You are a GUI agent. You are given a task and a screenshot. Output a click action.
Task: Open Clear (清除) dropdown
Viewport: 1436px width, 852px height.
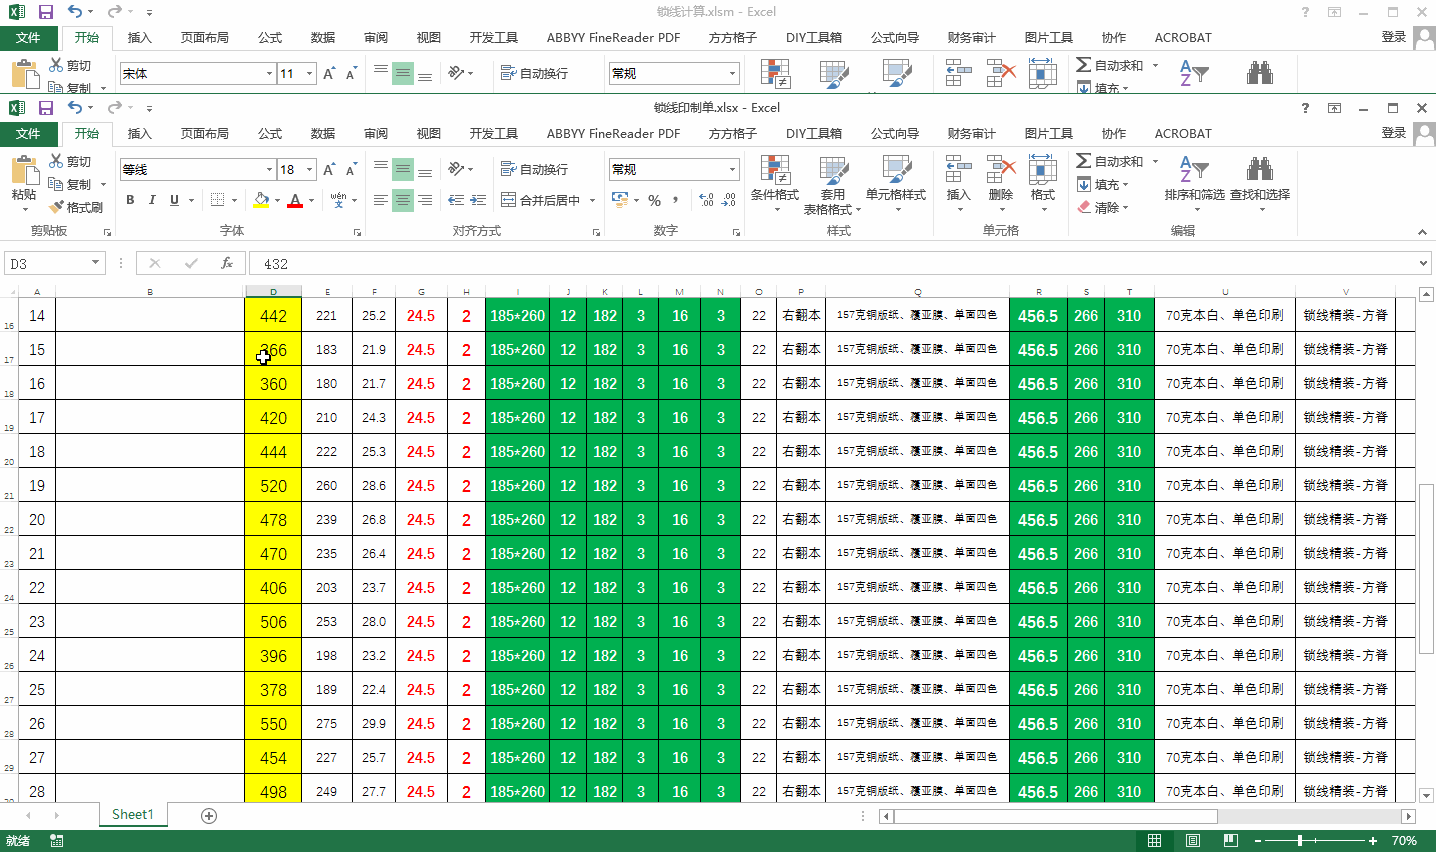coord(1102,207)
